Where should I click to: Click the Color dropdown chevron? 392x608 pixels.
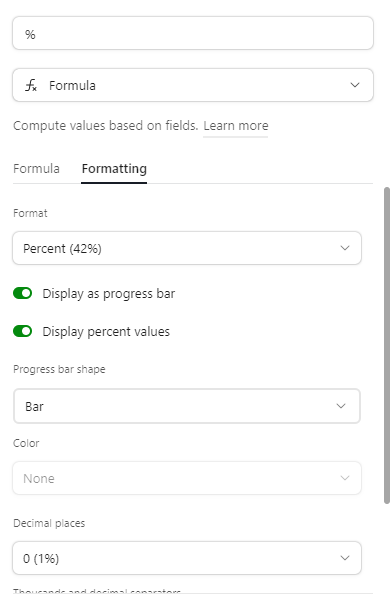pyautogui.click(x=345, y=478)
